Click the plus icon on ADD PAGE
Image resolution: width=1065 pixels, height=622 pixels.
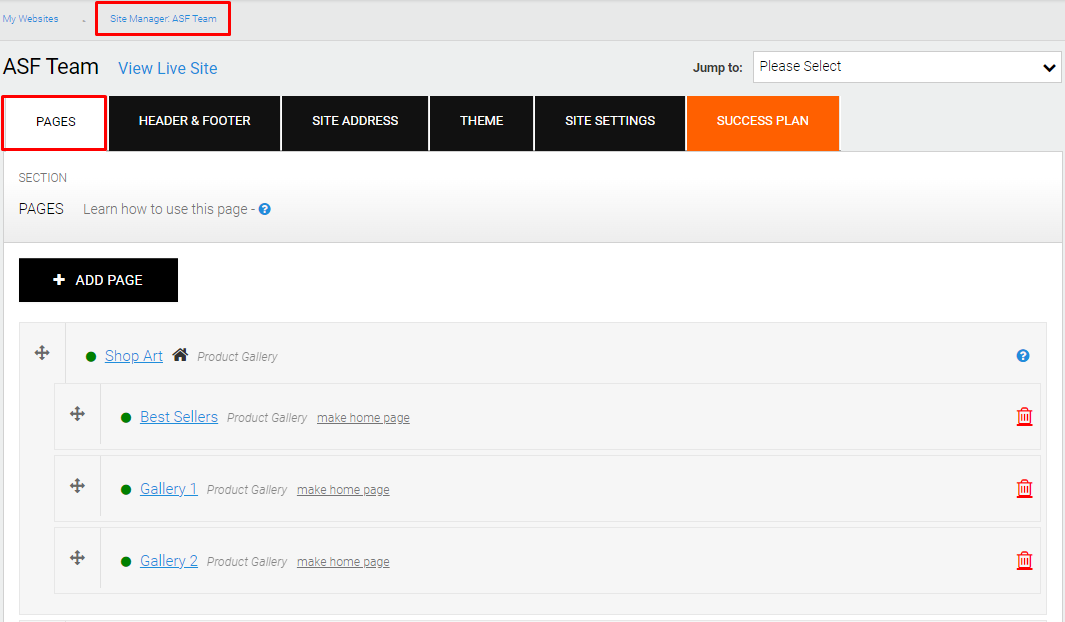(59, 280)
